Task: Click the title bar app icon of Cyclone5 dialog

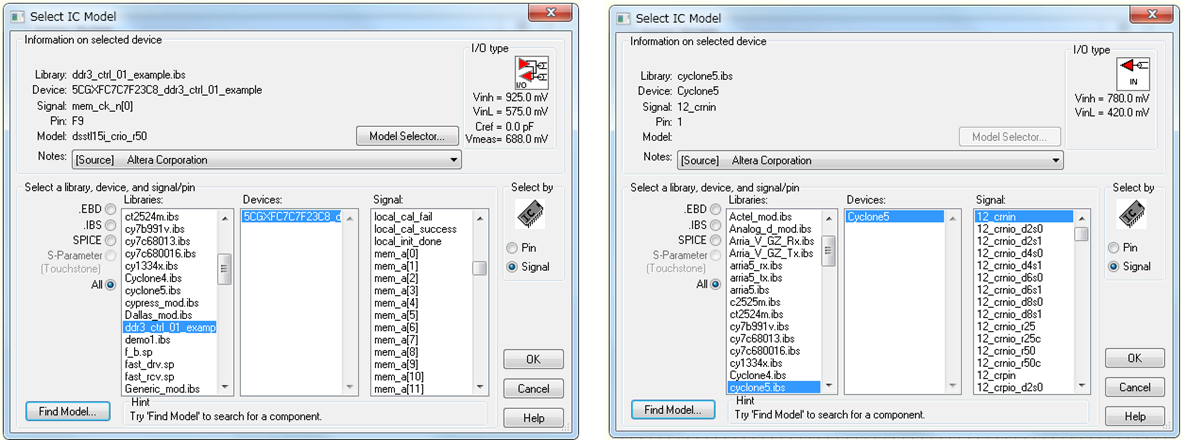Action: (x=622, y=18)
